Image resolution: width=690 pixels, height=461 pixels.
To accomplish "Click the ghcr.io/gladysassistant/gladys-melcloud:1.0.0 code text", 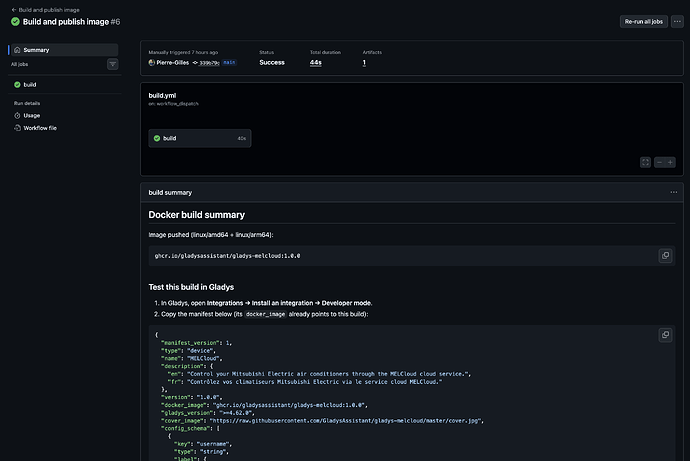I will tap(227, 256).
